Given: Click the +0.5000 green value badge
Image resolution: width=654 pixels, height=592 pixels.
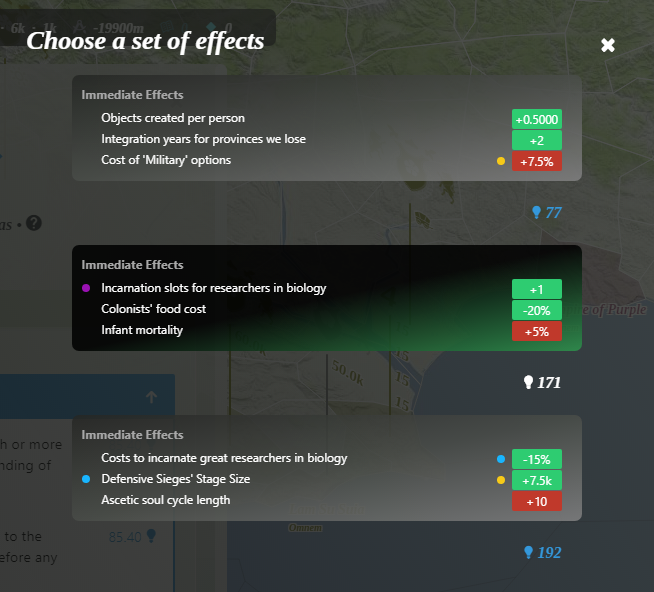Looking at the screenshot, I should tap(537, 119).
